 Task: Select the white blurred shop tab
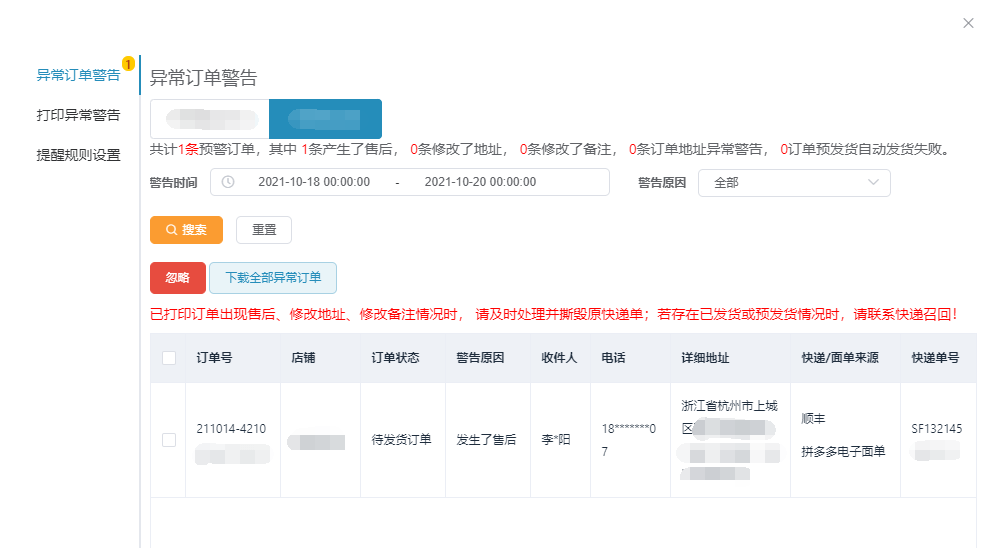click(210, 119)
